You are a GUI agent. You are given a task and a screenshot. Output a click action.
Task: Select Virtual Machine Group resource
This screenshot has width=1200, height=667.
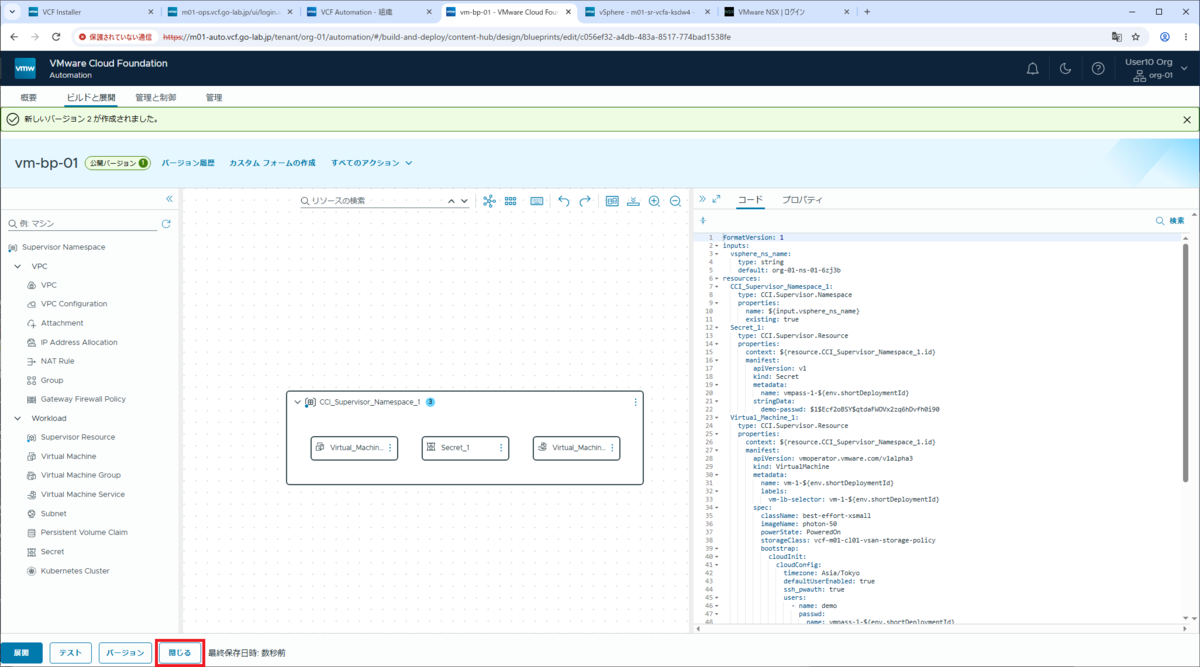(x=80, y=475)
